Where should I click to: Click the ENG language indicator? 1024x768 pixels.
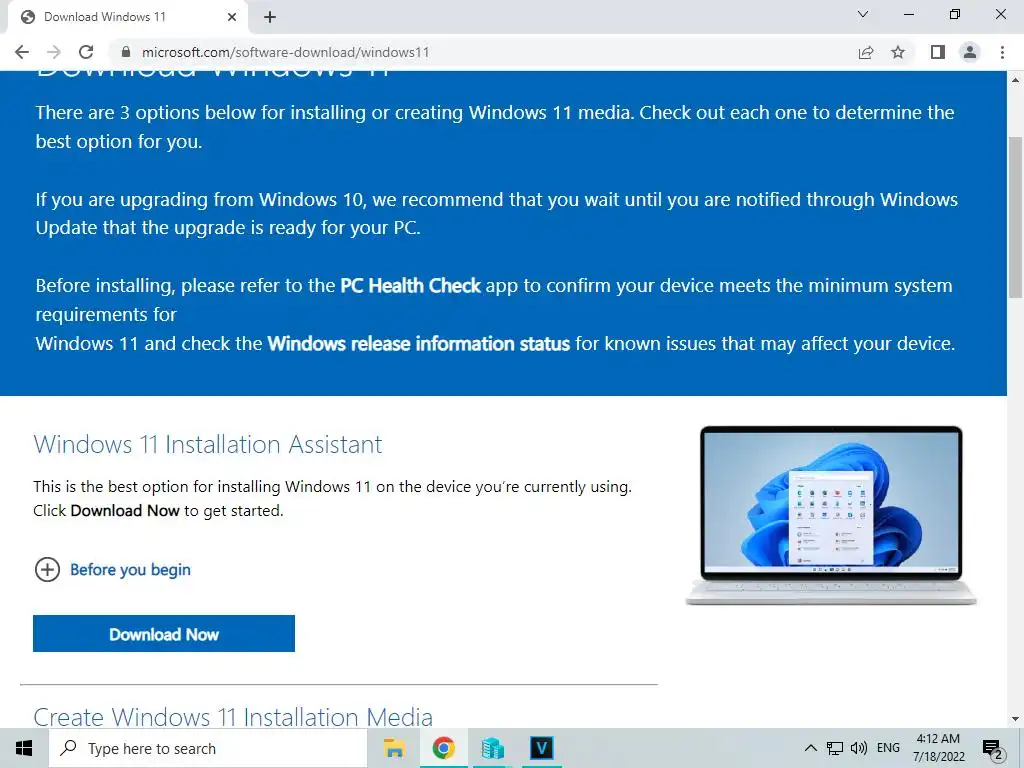[888, 748]
